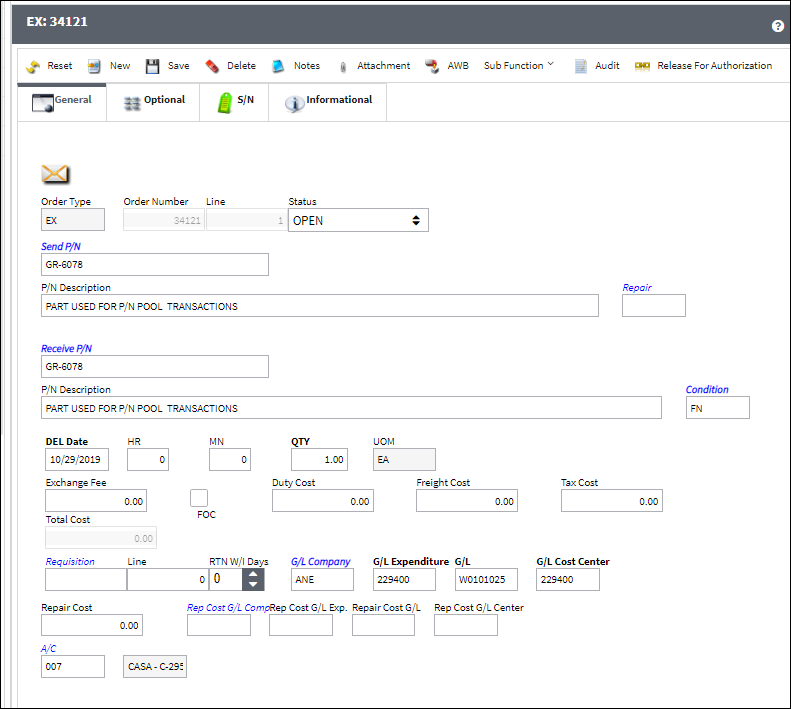The width and height of the screenshot is (791, 709).
Task: Click the Receive P/N input field
Action: click(155, 366)
